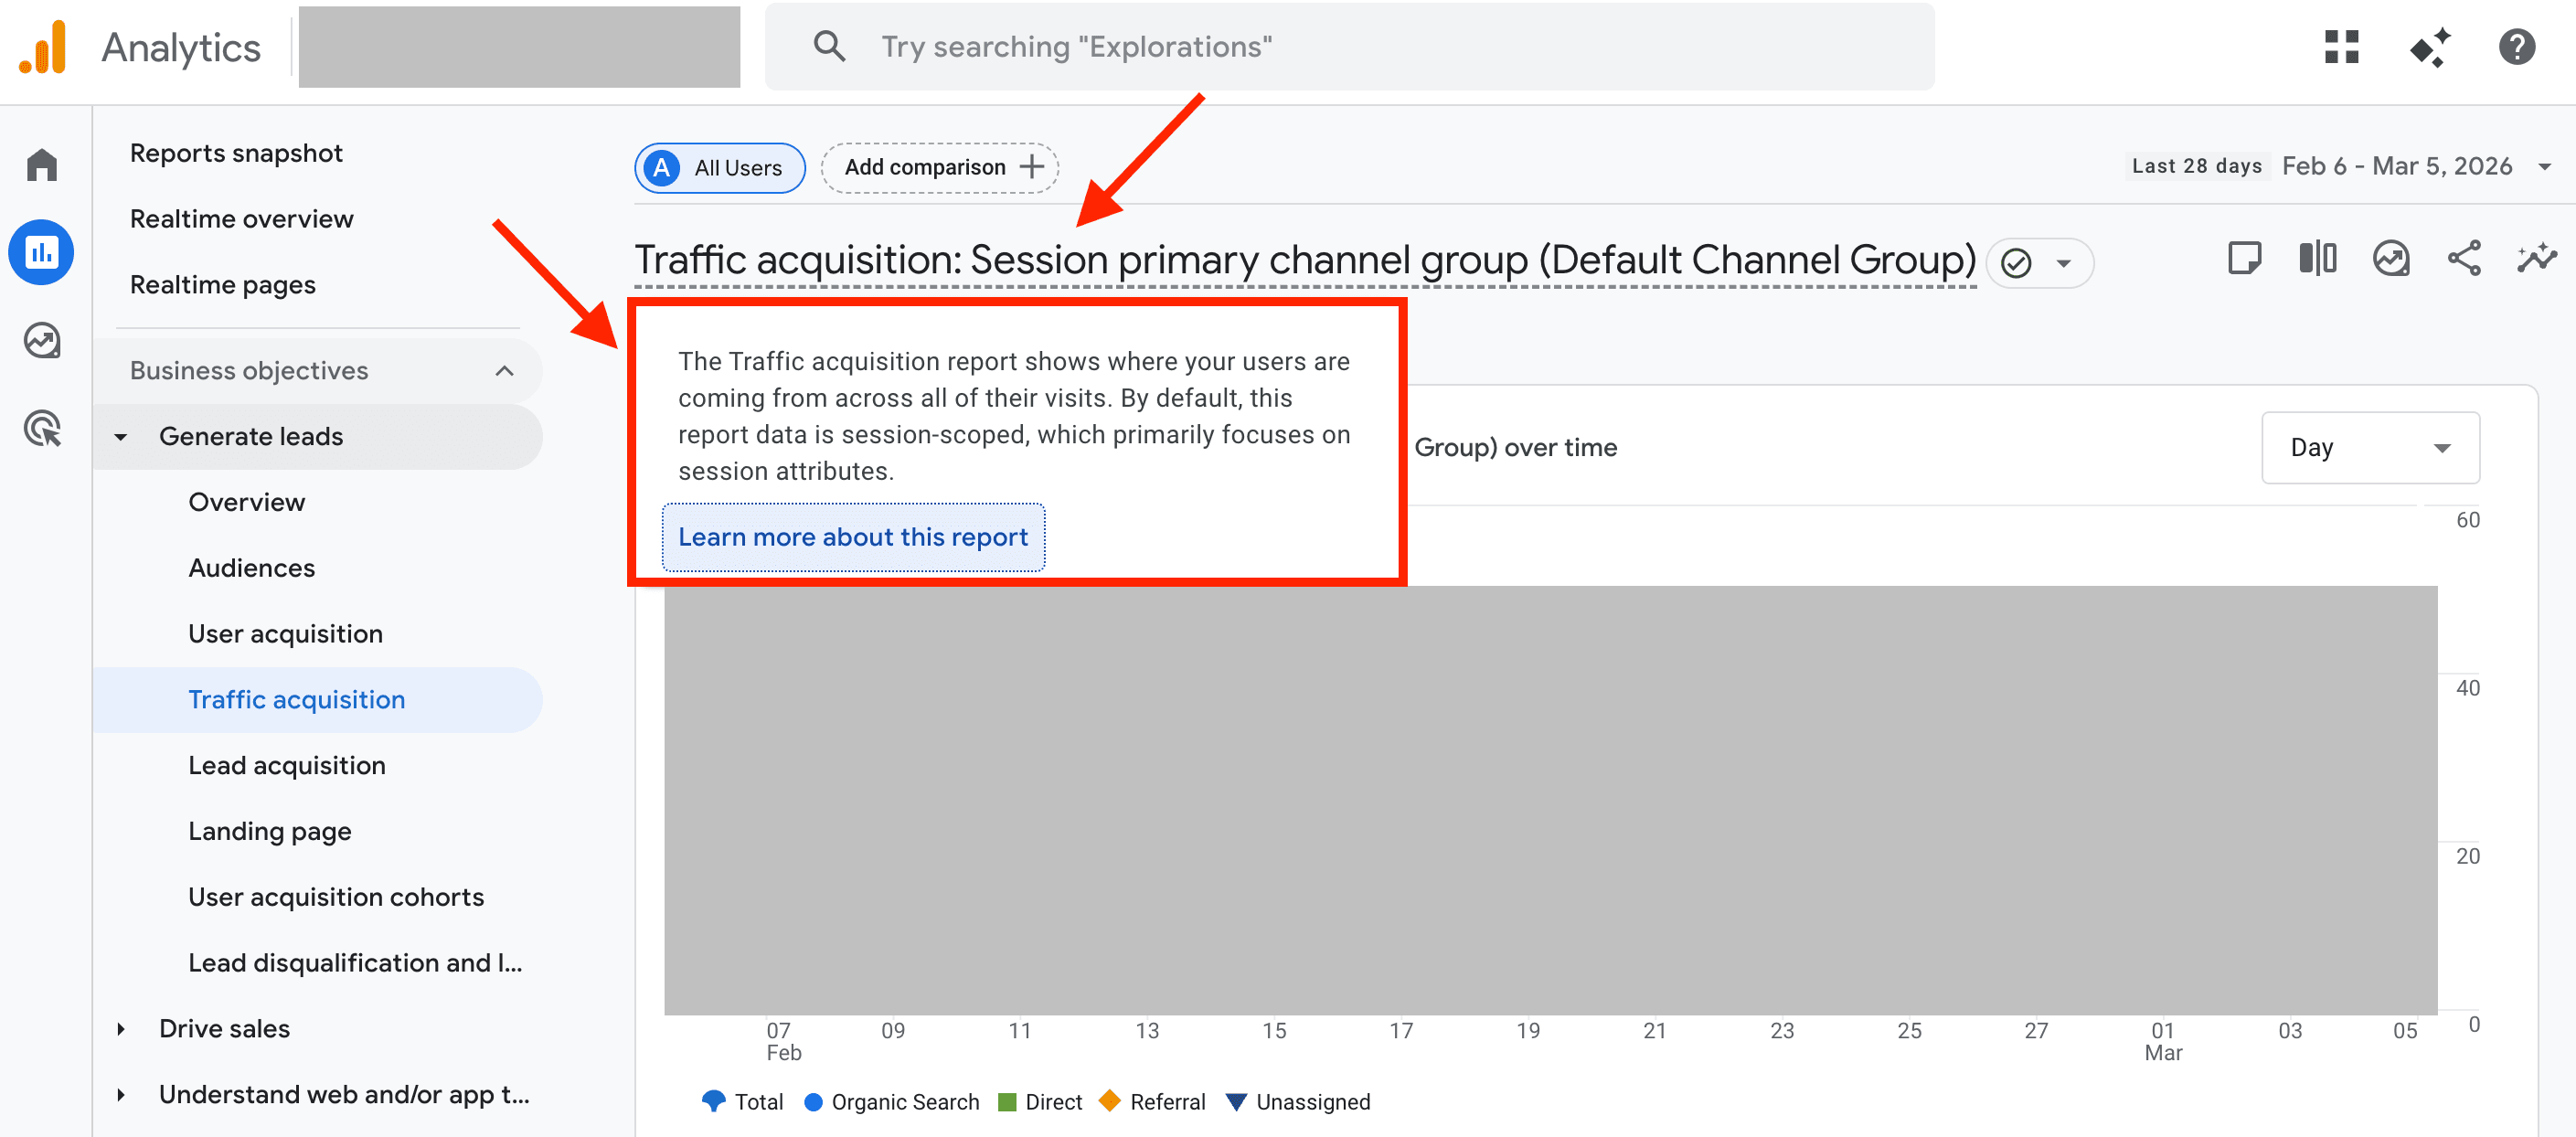
Task: Click Learn more about this report
Action: point(853,537)
